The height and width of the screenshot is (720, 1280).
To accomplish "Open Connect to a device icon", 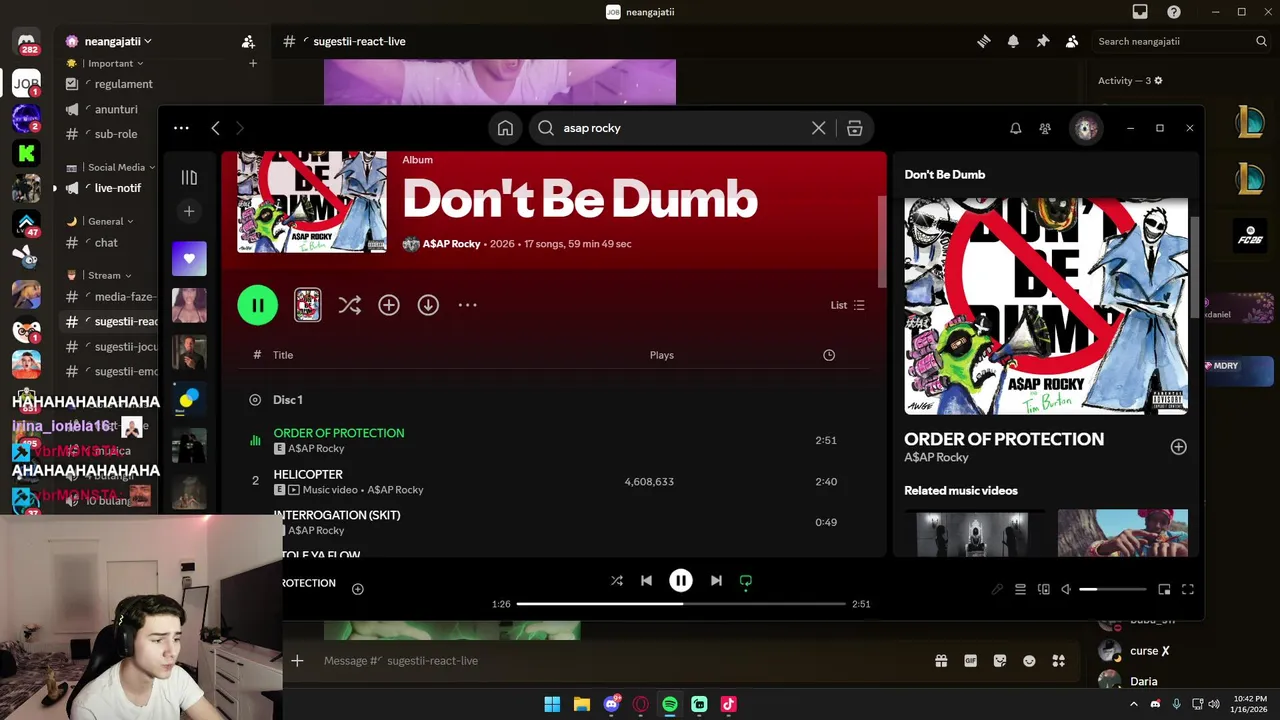I will (x=1043, y=590).
